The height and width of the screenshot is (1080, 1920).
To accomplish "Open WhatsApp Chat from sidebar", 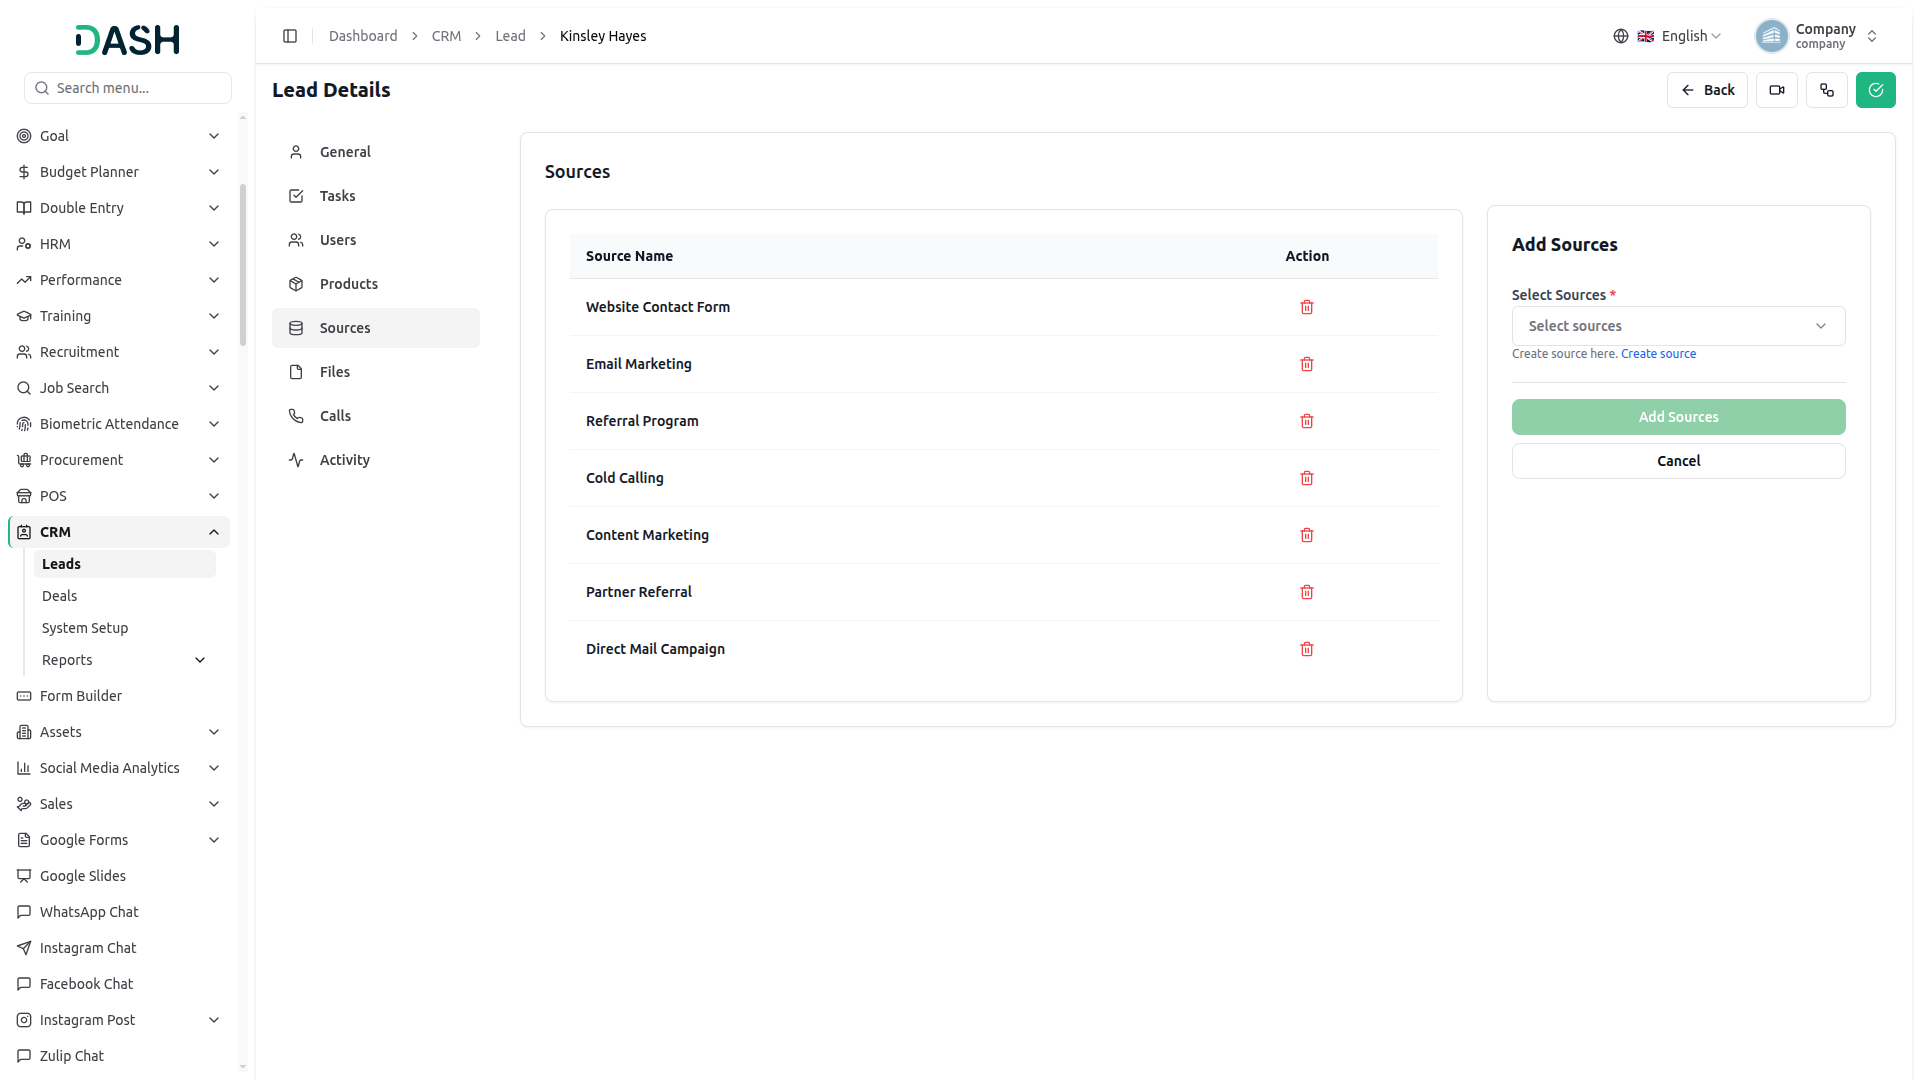I will pos(120,912).
